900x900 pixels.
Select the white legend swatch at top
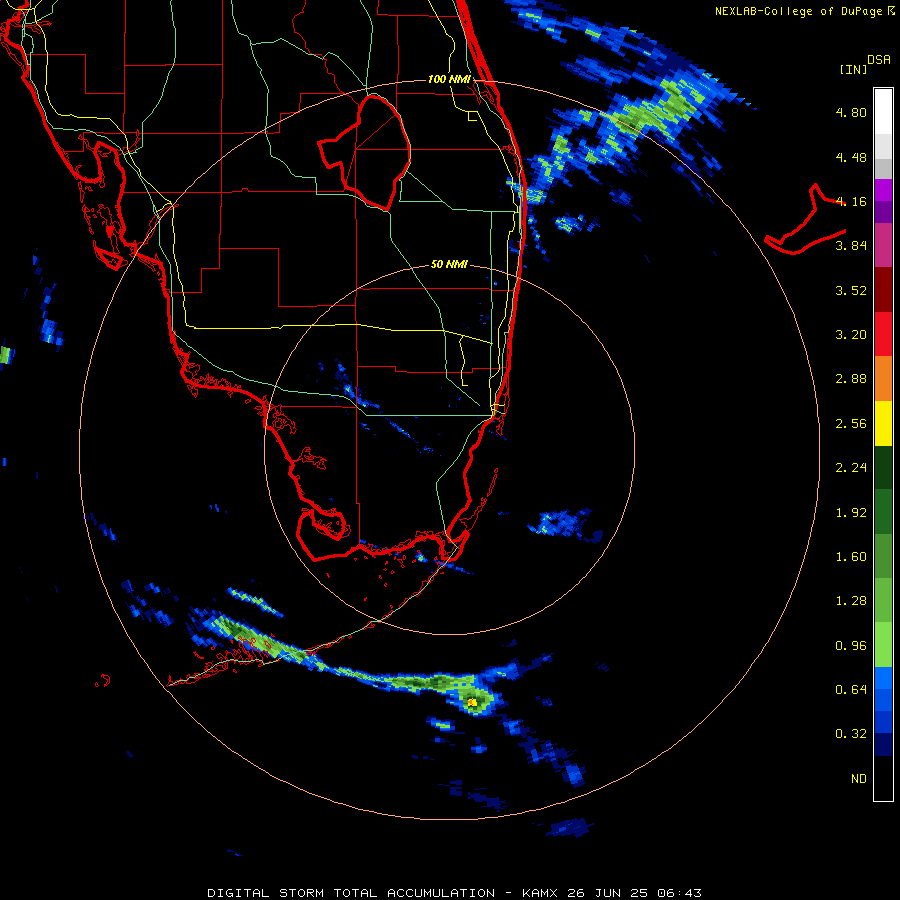point(883,112)
